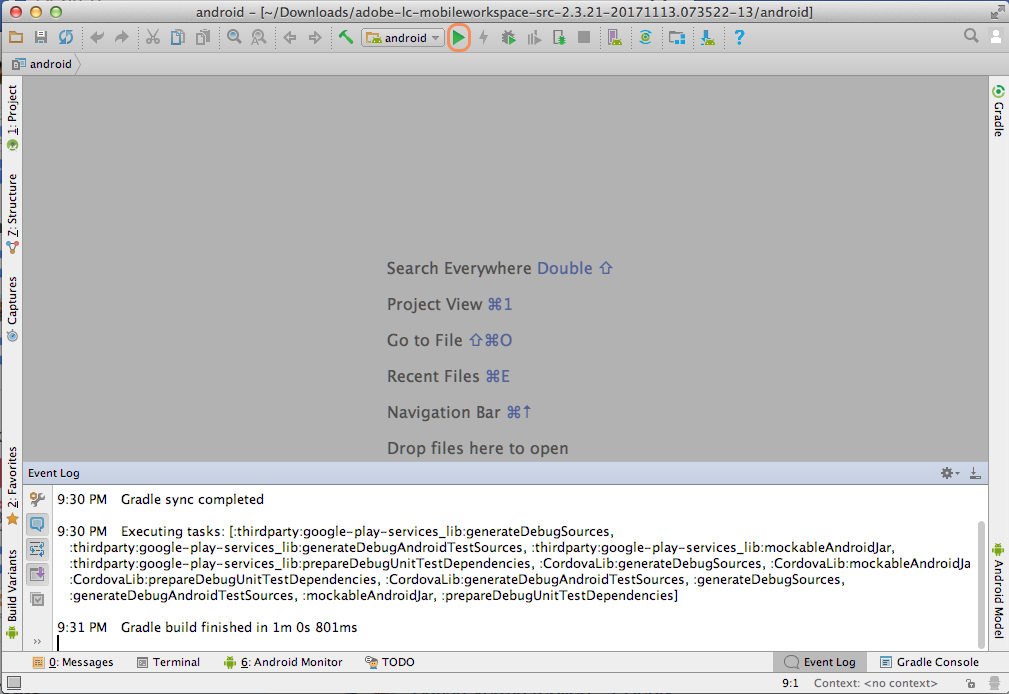
Task: Click Context: <no context> in status bar
Action: [875, 683]
